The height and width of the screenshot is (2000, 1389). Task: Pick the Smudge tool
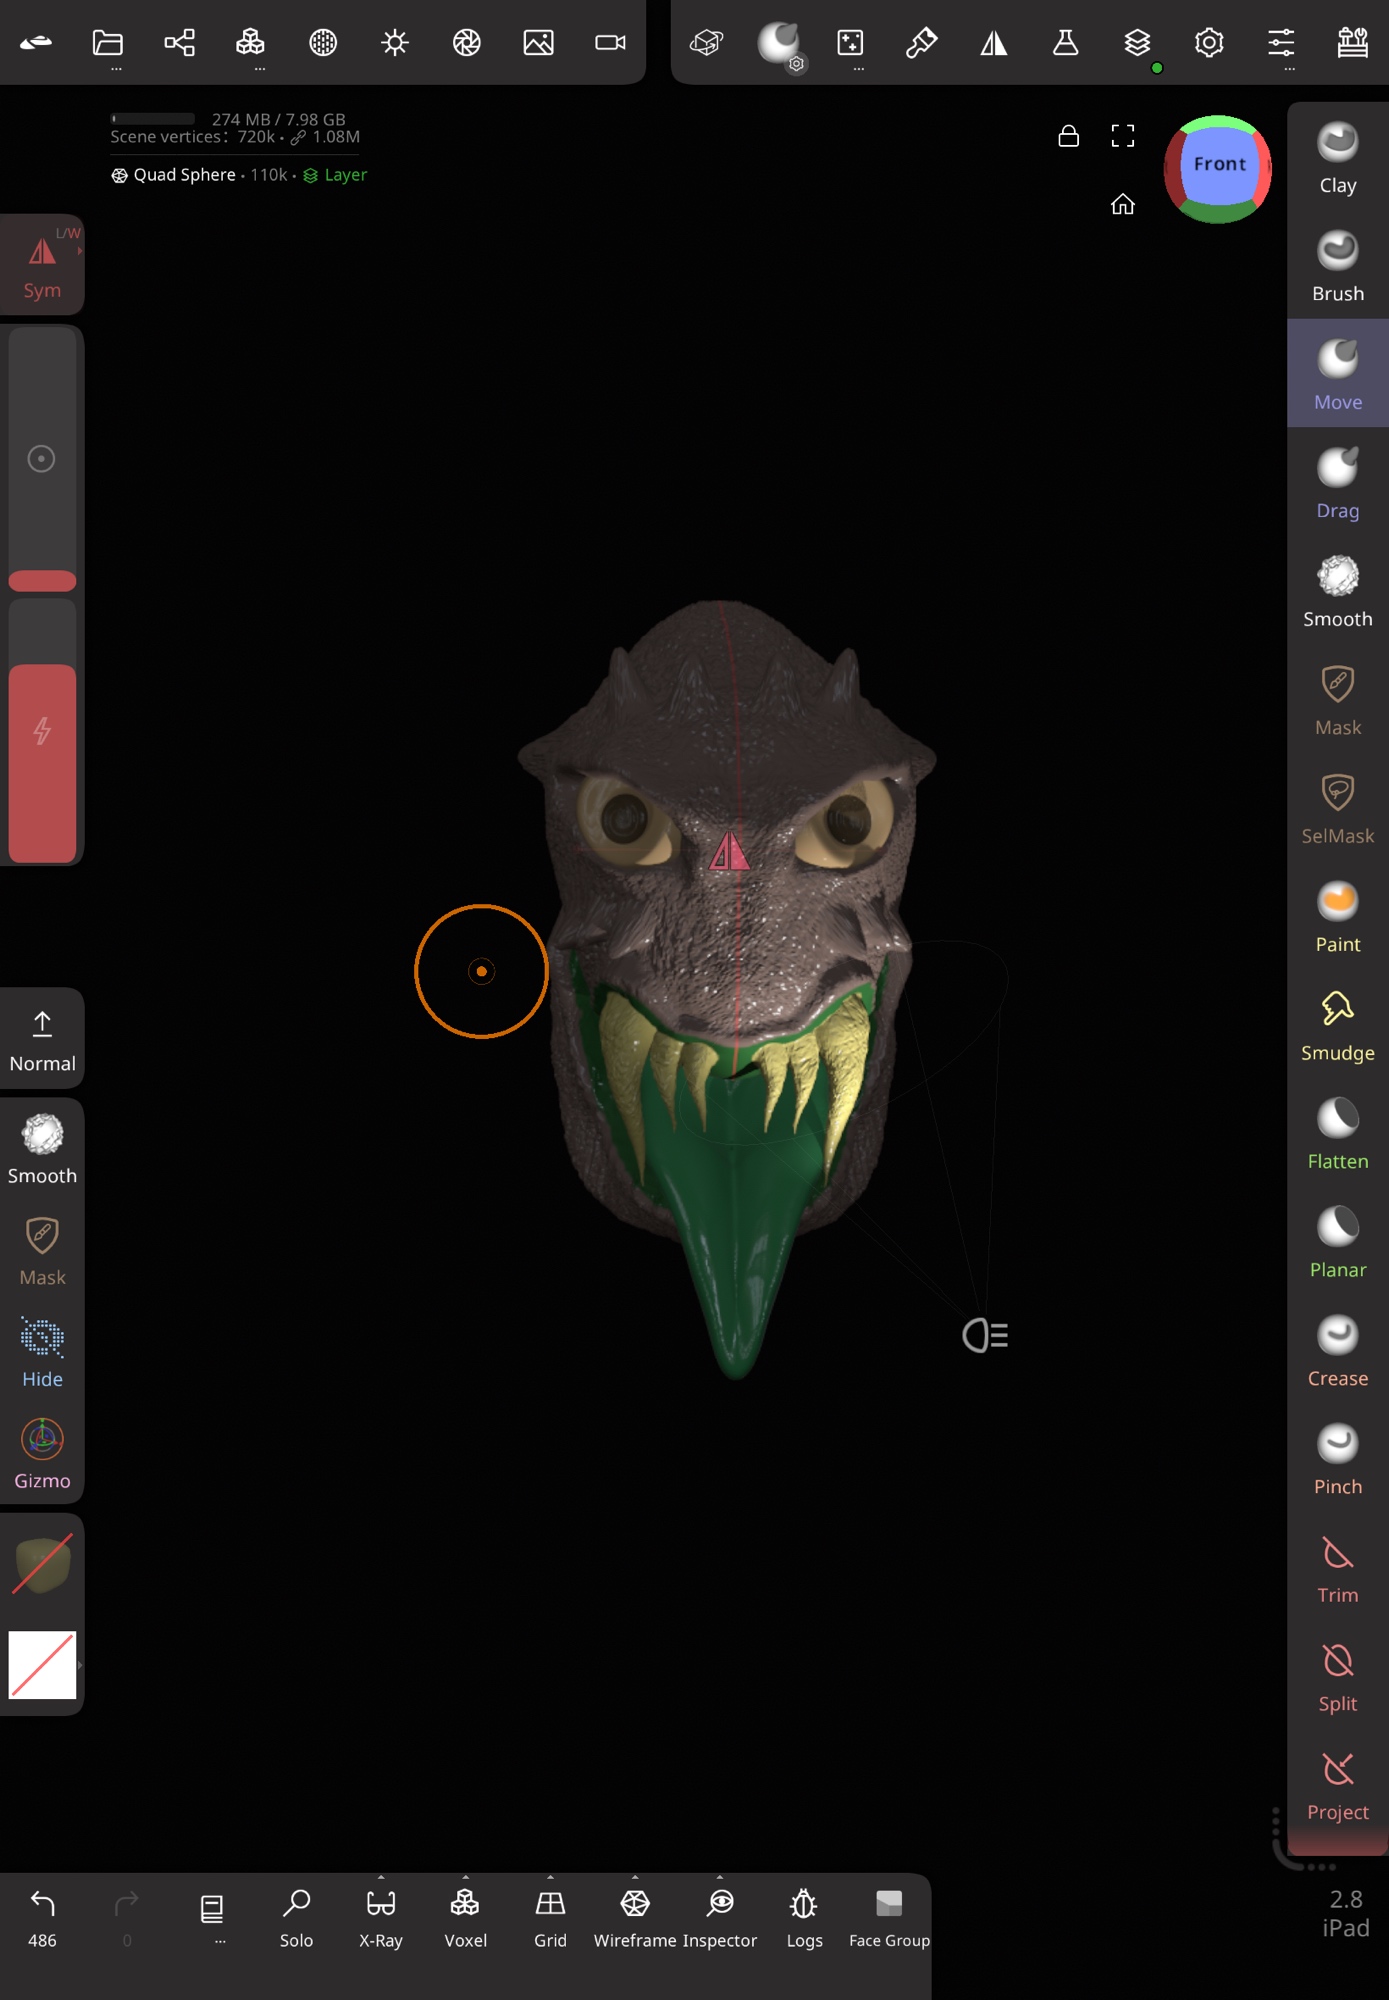(x=1337, y=1026)
